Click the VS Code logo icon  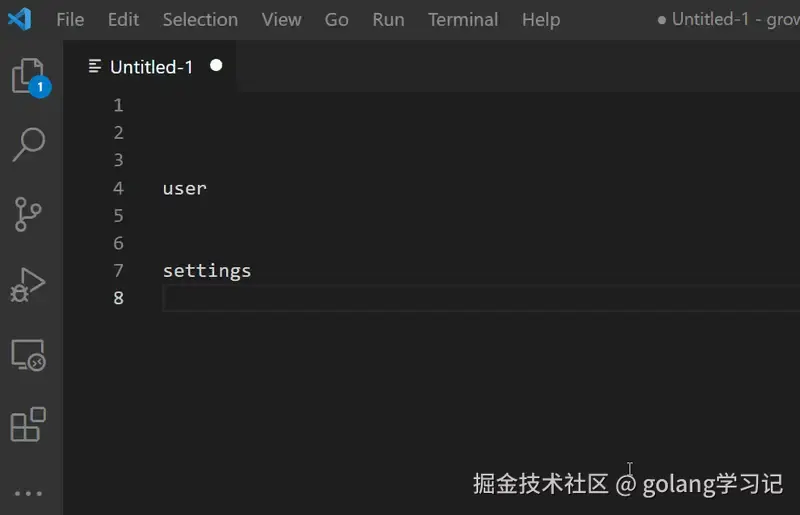tap(20, 19)
